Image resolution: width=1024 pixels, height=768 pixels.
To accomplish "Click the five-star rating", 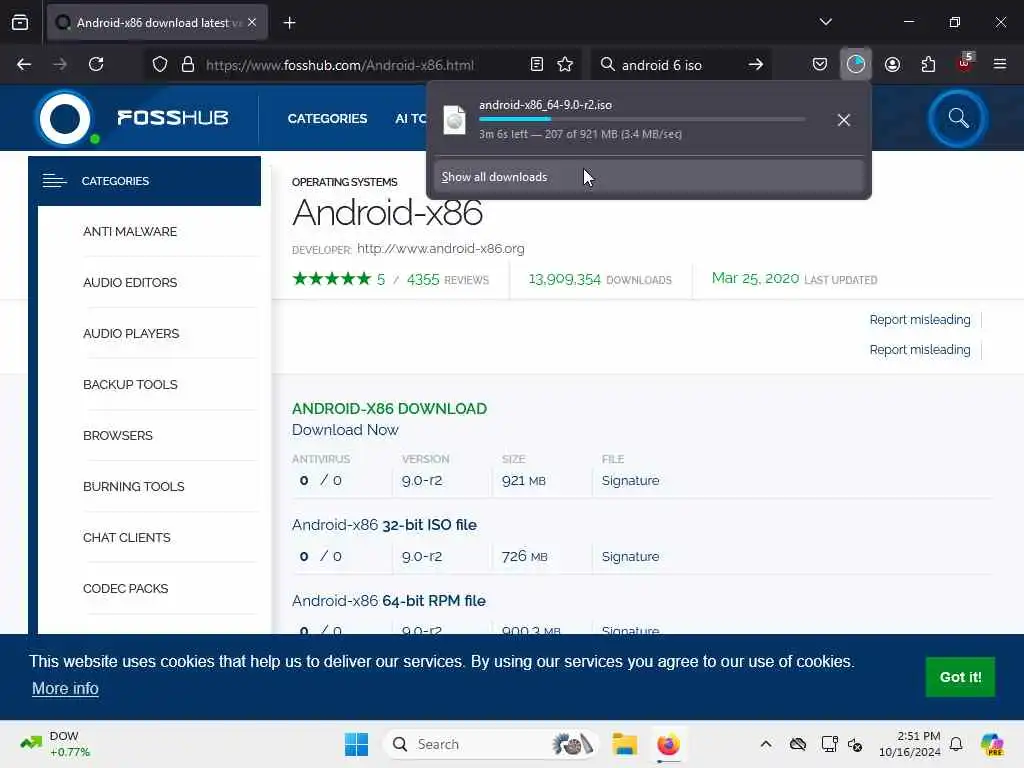I will (332, 279).
